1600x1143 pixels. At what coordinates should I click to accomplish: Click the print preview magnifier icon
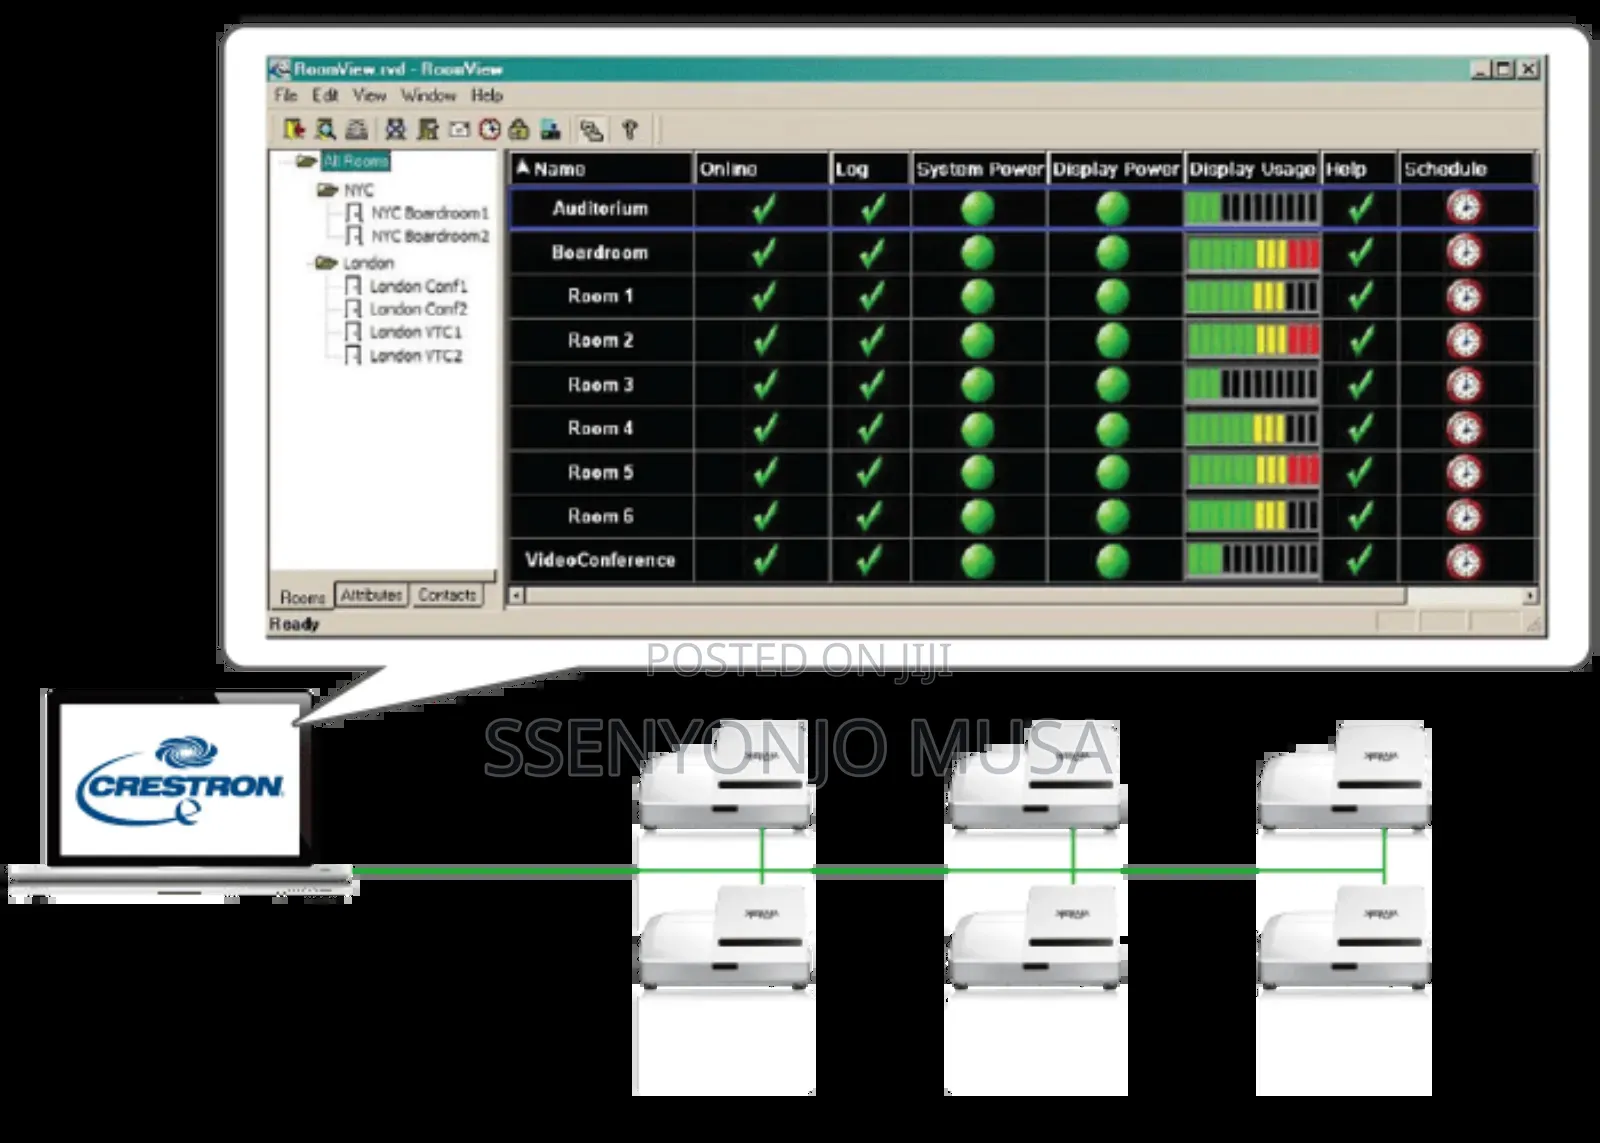coord(325,129)
